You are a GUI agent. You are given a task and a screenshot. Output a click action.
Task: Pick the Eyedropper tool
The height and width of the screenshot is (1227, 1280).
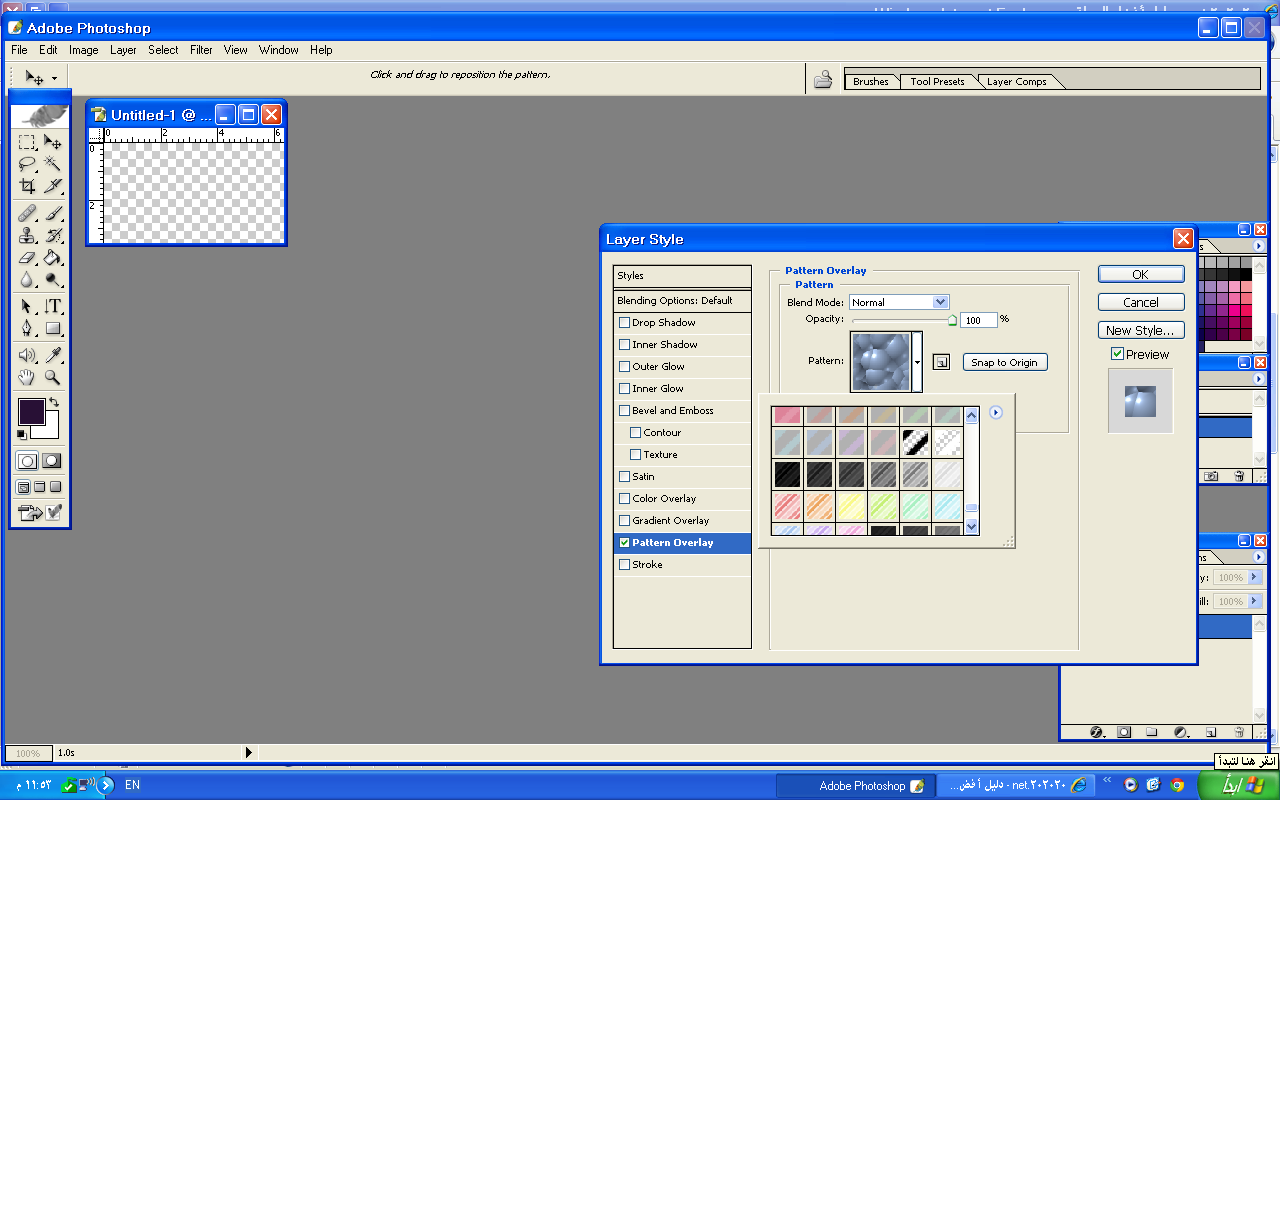[x=53, y=355]
